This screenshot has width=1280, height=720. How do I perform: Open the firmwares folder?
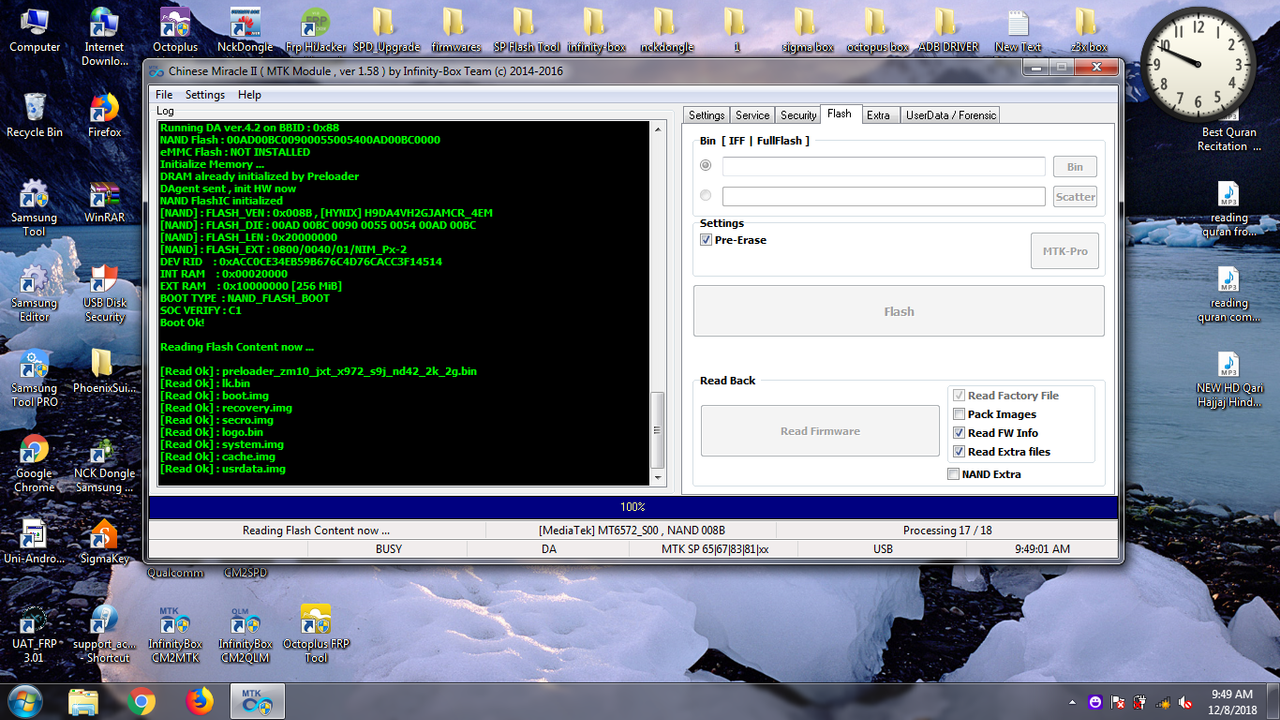pos(455,30)
